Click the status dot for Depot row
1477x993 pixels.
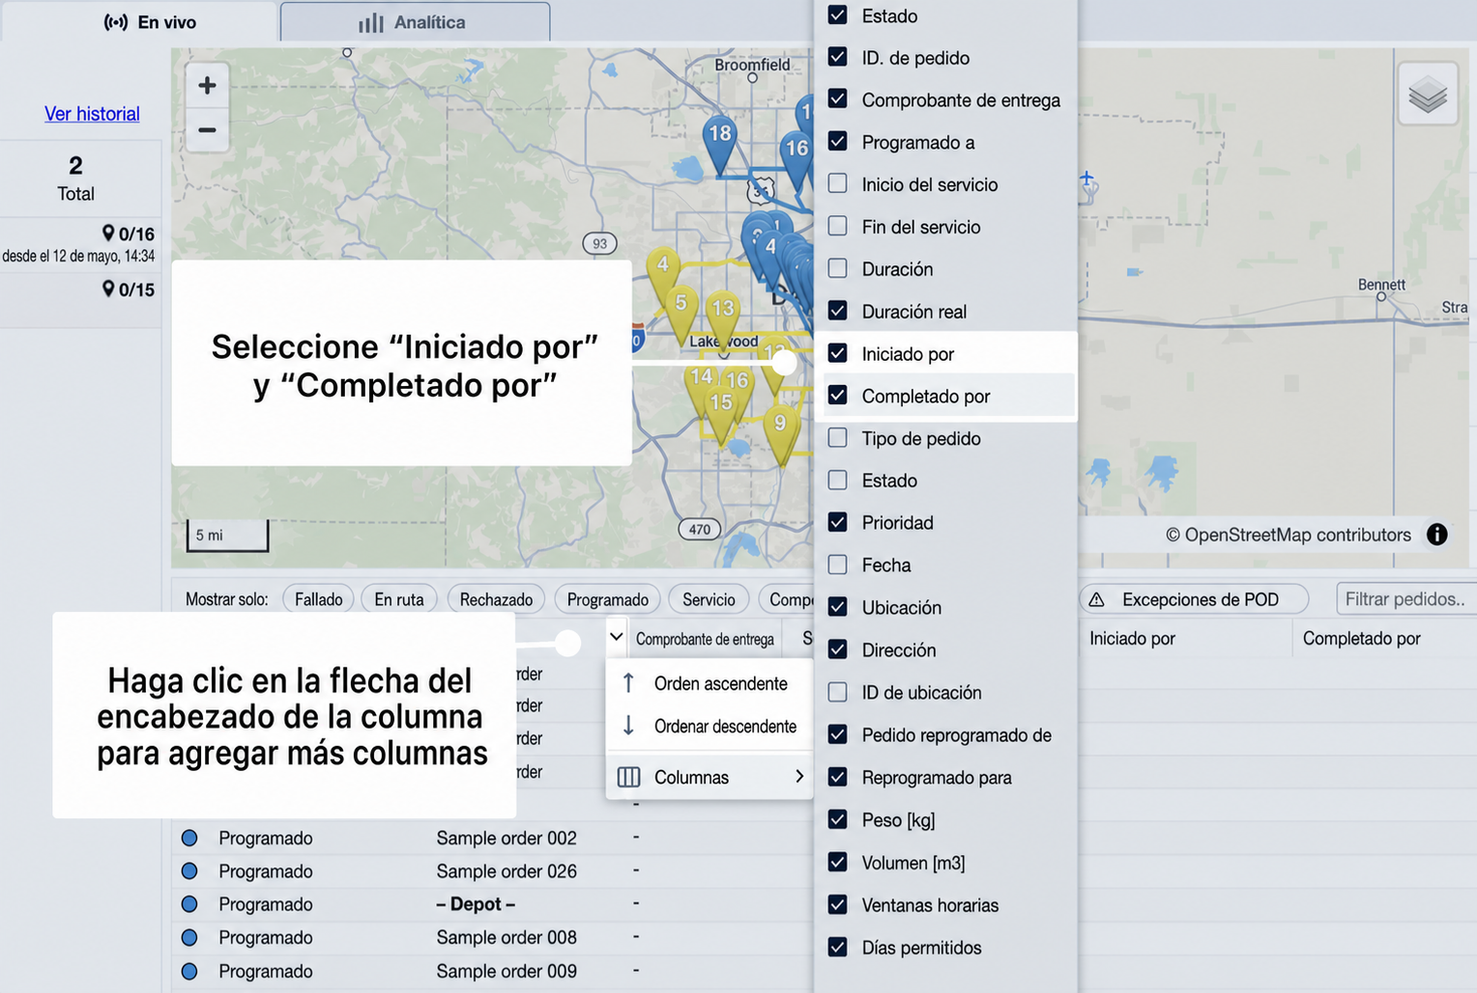coord(189,904)
